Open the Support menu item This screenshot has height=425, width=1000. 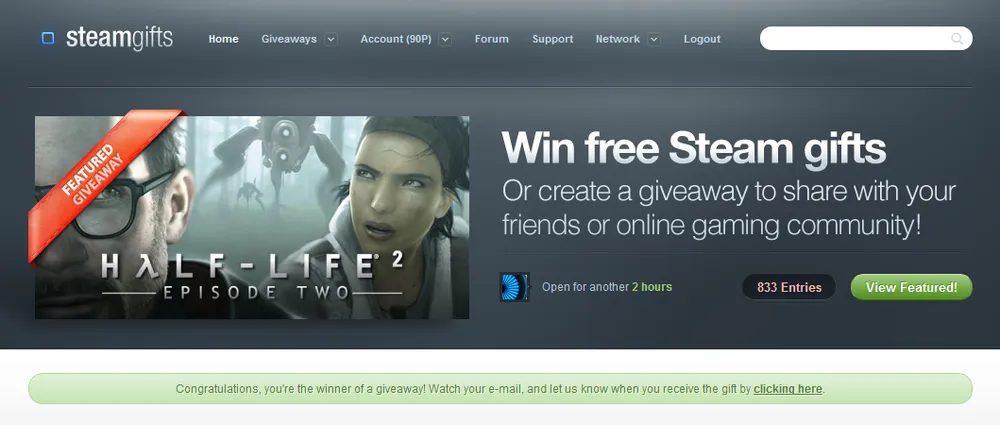click(x=552, y=39)
